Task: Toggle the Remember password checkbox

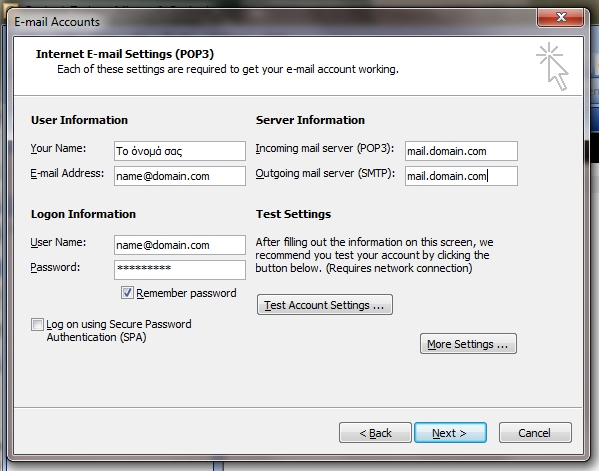Action: (x=127, y=293)
